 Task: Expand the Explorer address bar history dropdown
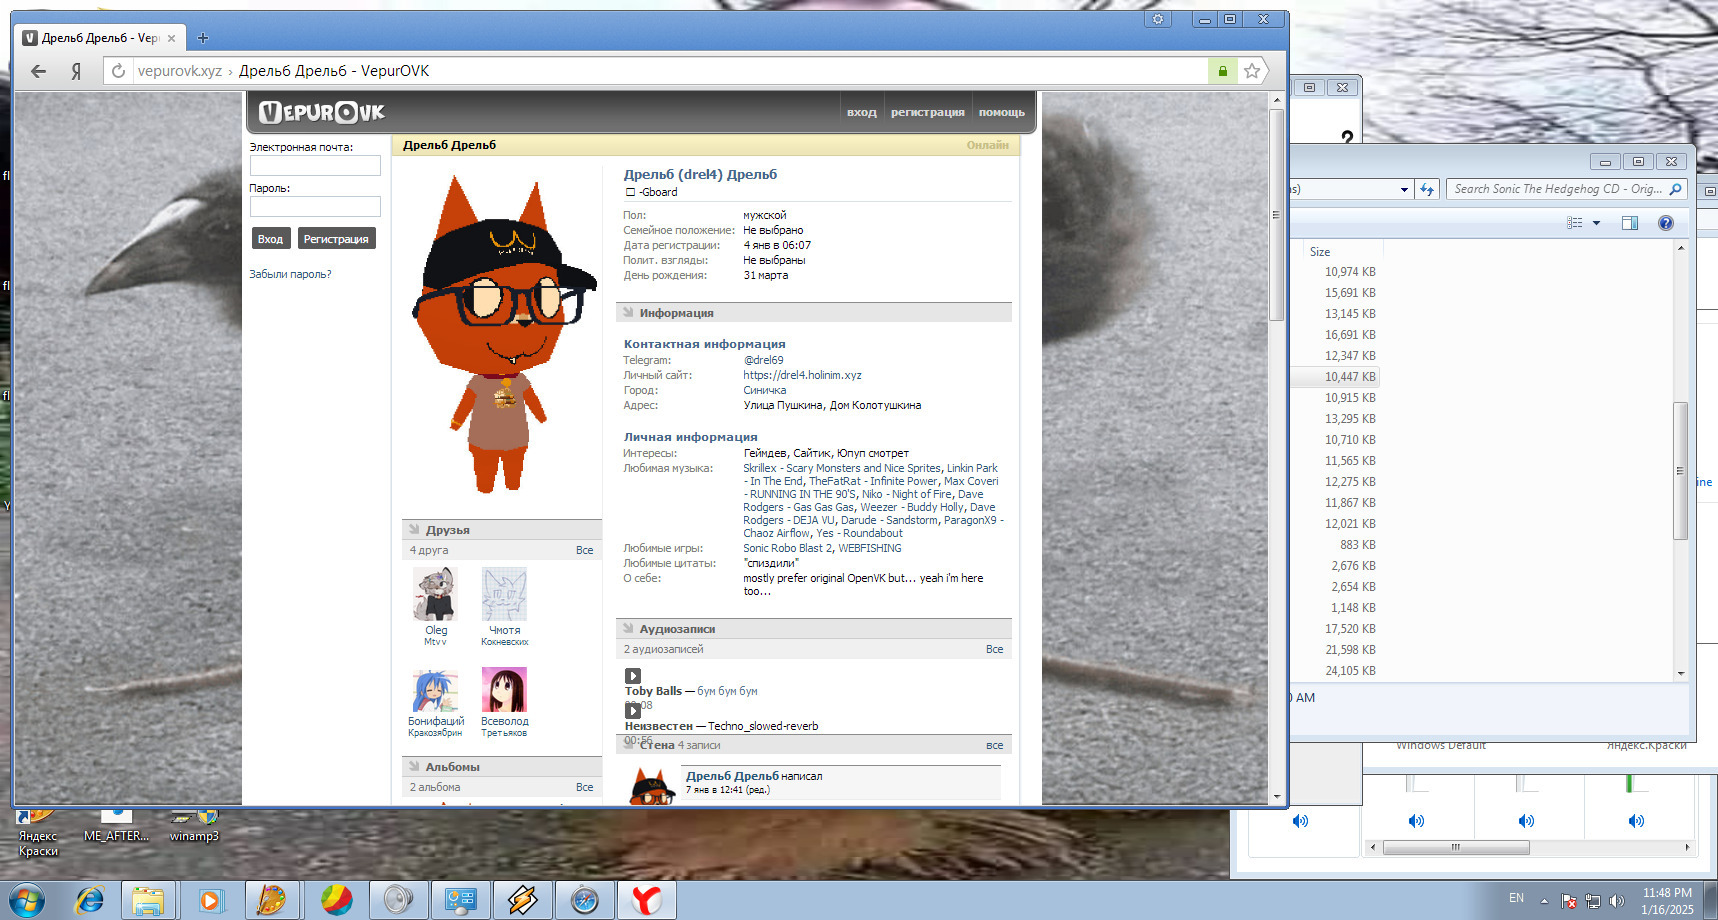tap(1404, 189)
